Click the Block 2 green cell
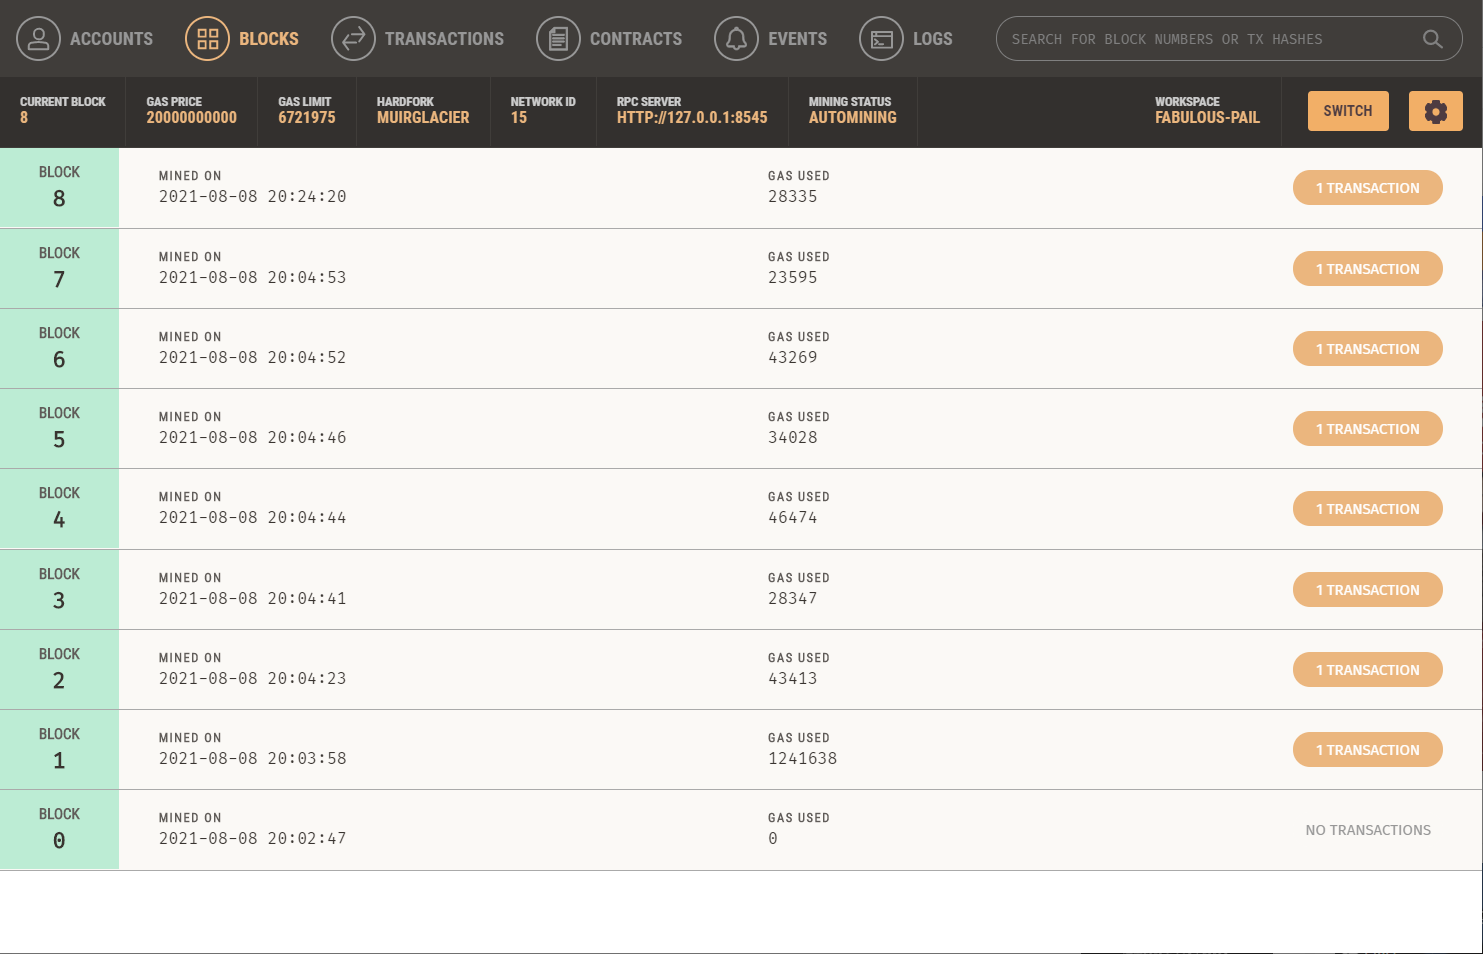Image resolution: width=1483 pixels, height=954 pixels. click(x=59, y=669)
